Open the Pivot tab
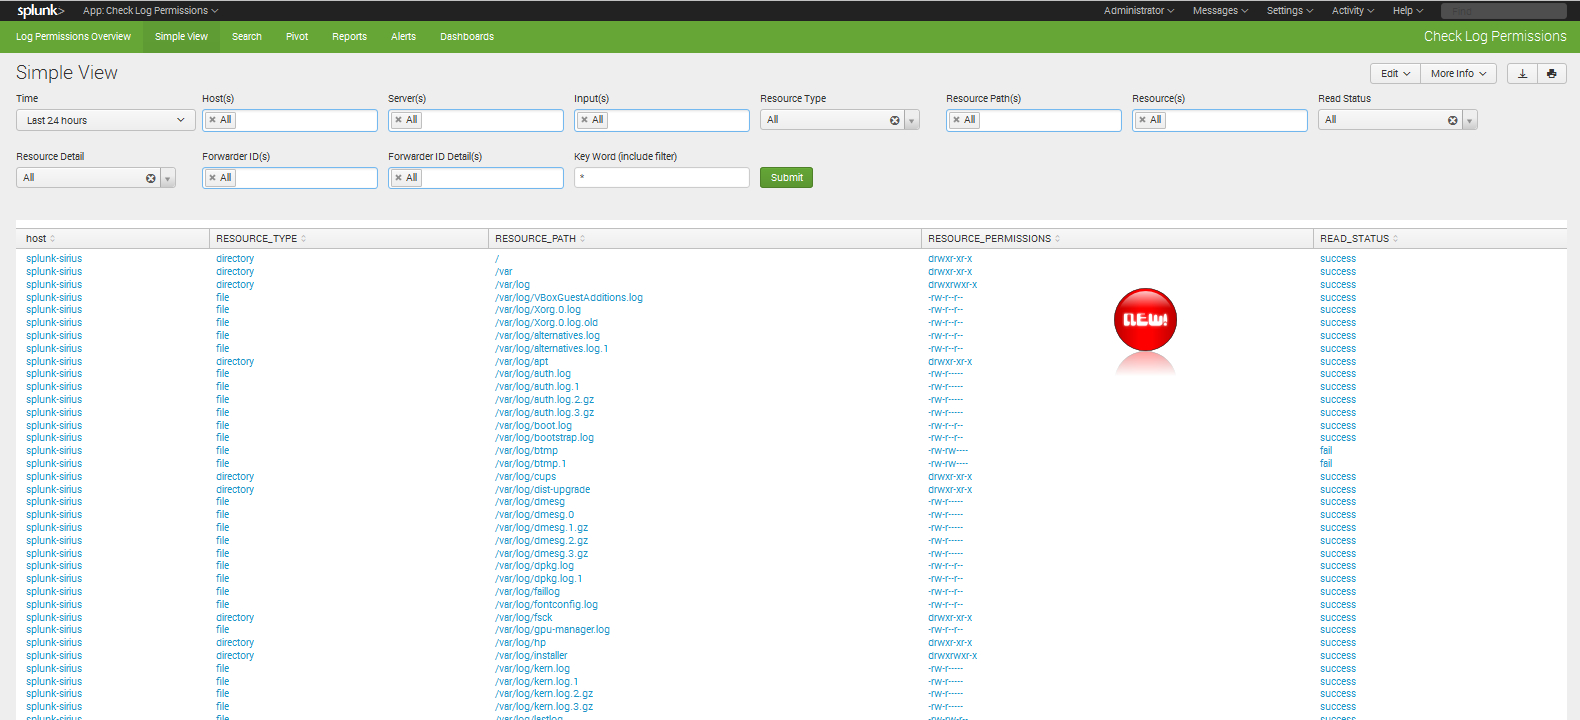1580x720 pixels. [x=297, y=36]
